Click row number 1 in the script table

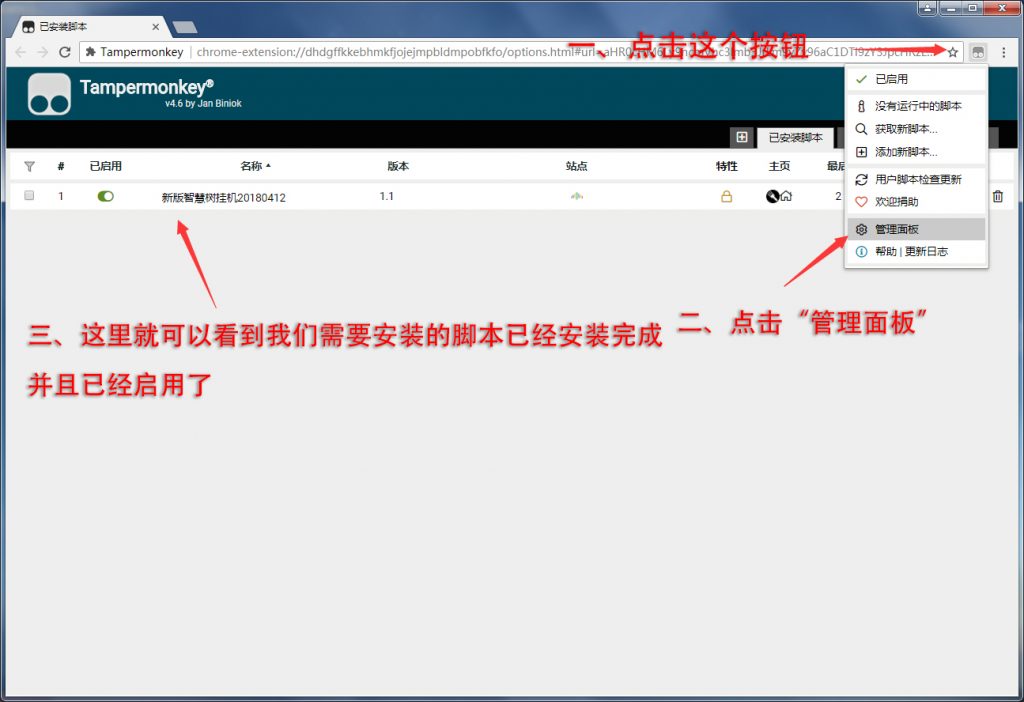[61, 196]
